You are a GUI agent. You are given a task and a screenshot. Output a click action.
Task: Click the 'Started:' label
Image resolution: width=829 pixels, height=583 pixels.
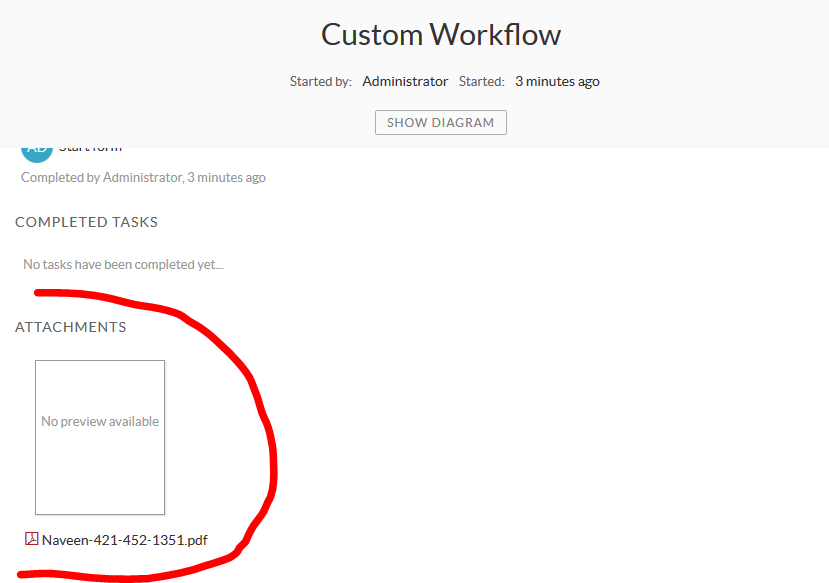[x=482, y=81]
